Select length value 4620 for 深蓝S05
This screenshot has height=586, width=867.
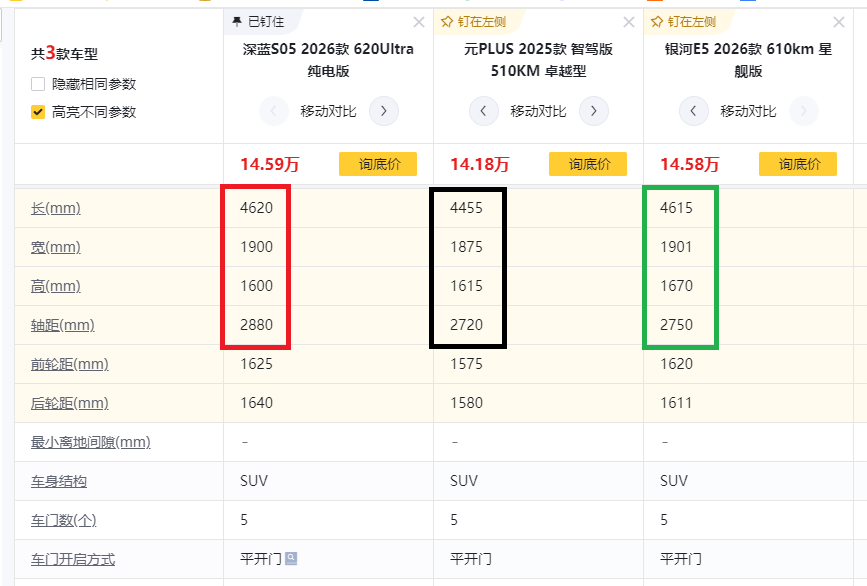[257, 208]
